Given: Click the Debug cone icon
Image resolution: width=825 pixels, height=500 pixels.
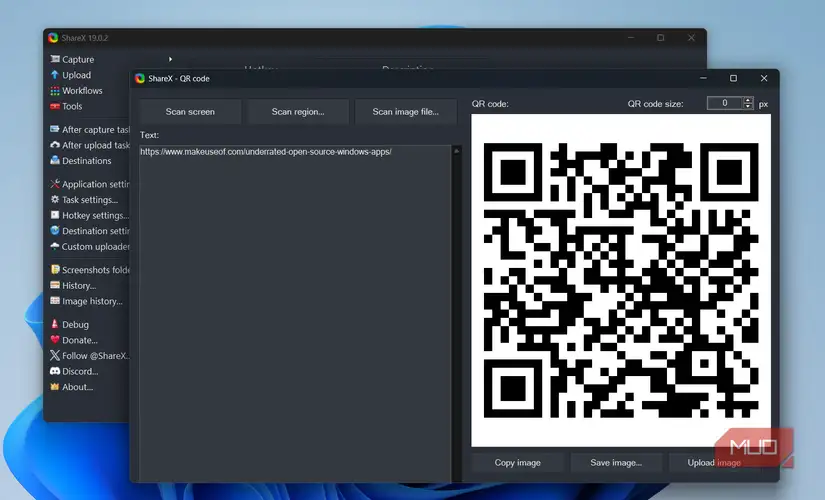Looking at the screenshot, I should tap(55, 324).
